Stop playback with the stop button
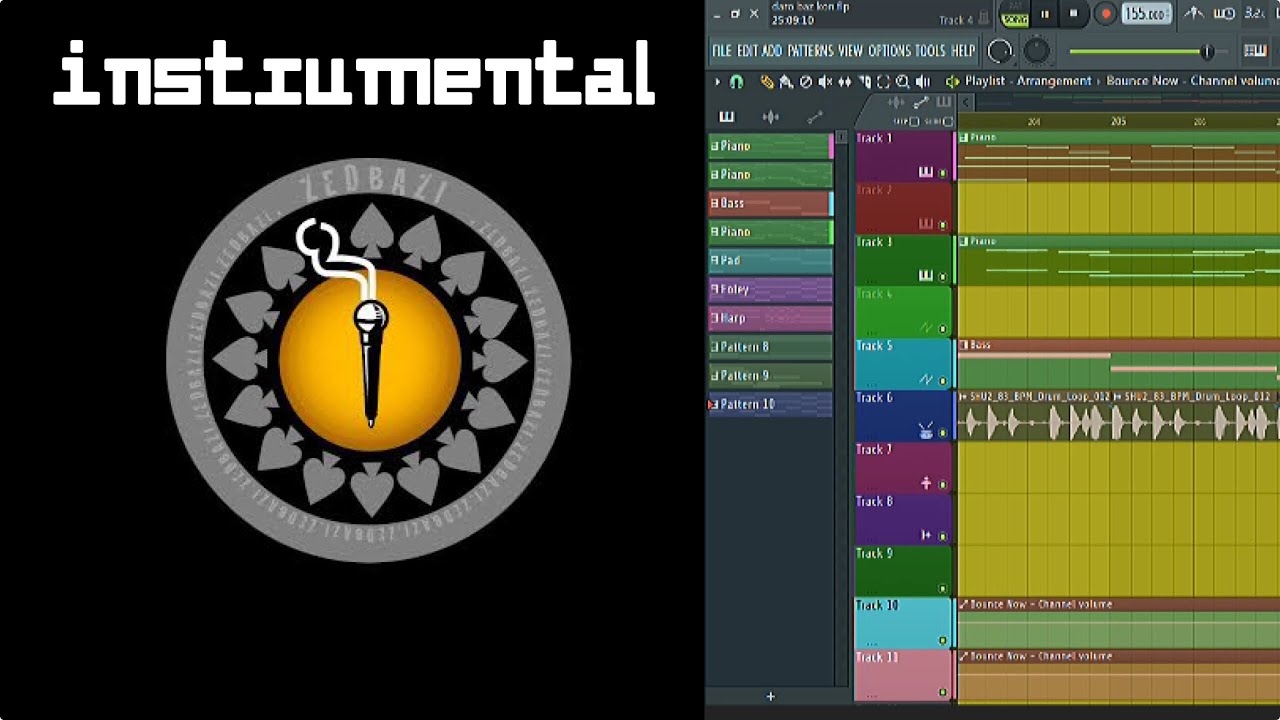Screen dimensions: 1280x720 tap(1074, 14)
